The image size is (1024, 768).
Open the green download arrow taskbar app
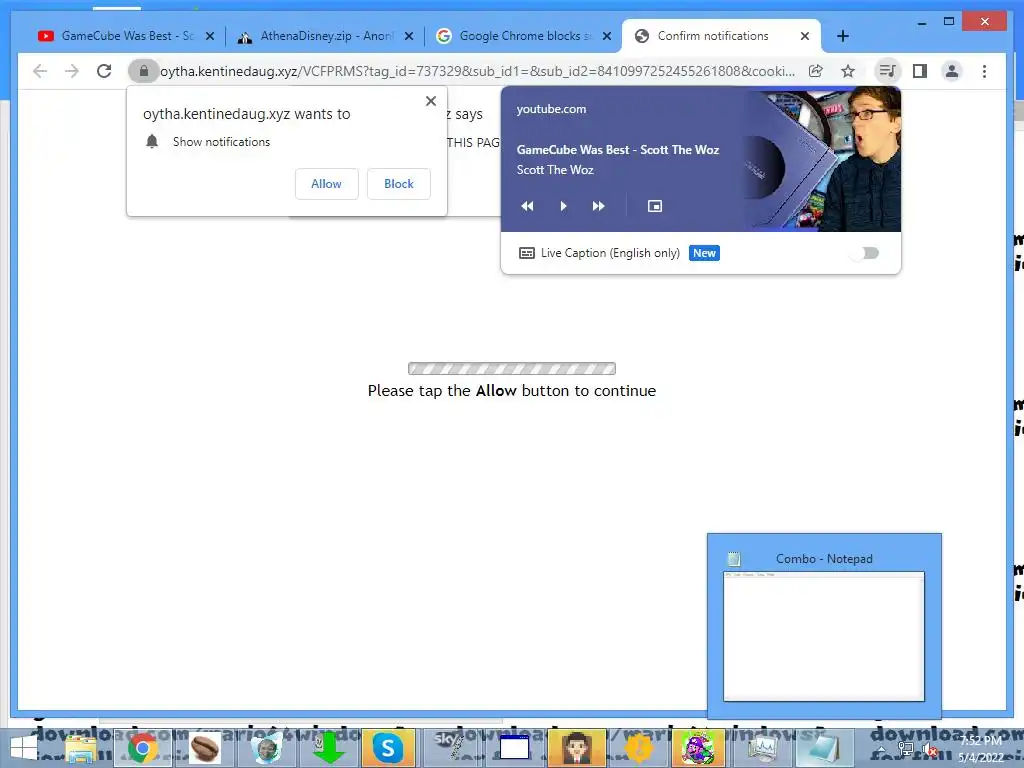click(x=328, y=748)
